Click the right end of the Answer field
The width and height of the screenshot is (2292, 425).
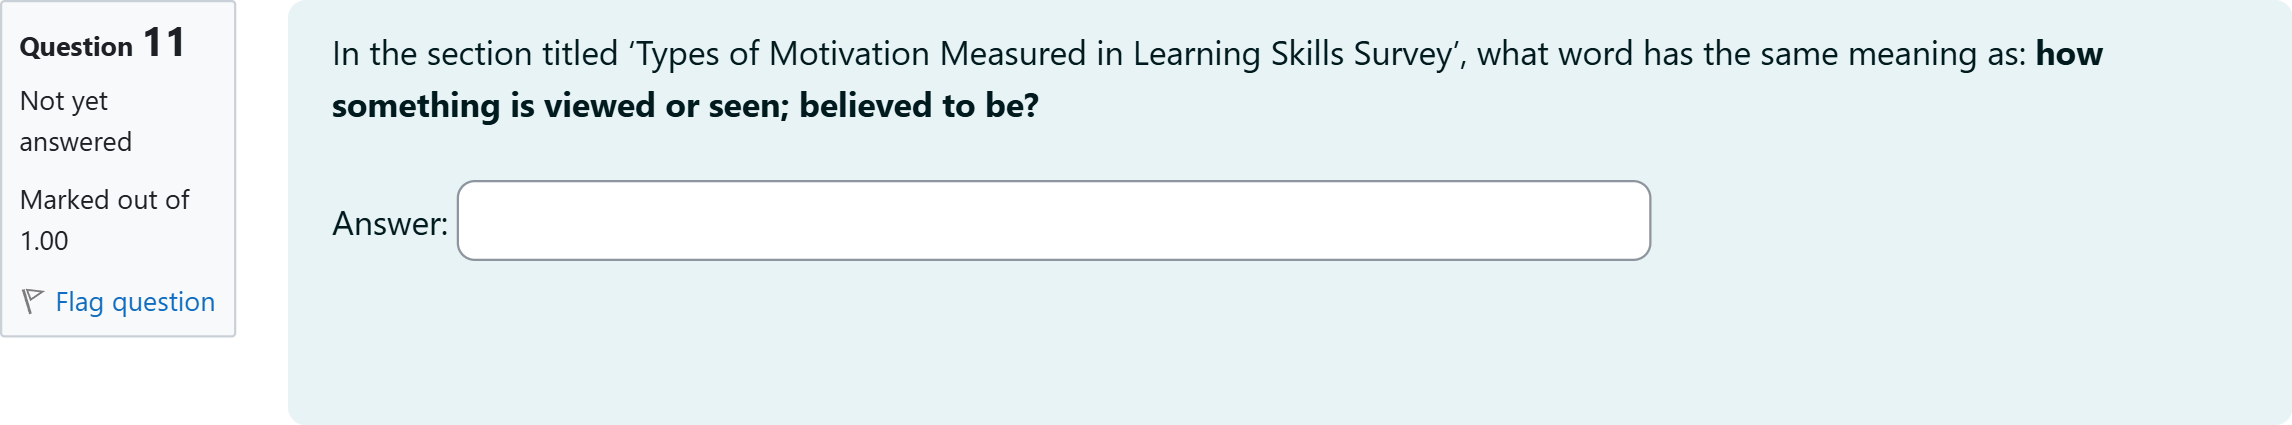(1630, 221)
